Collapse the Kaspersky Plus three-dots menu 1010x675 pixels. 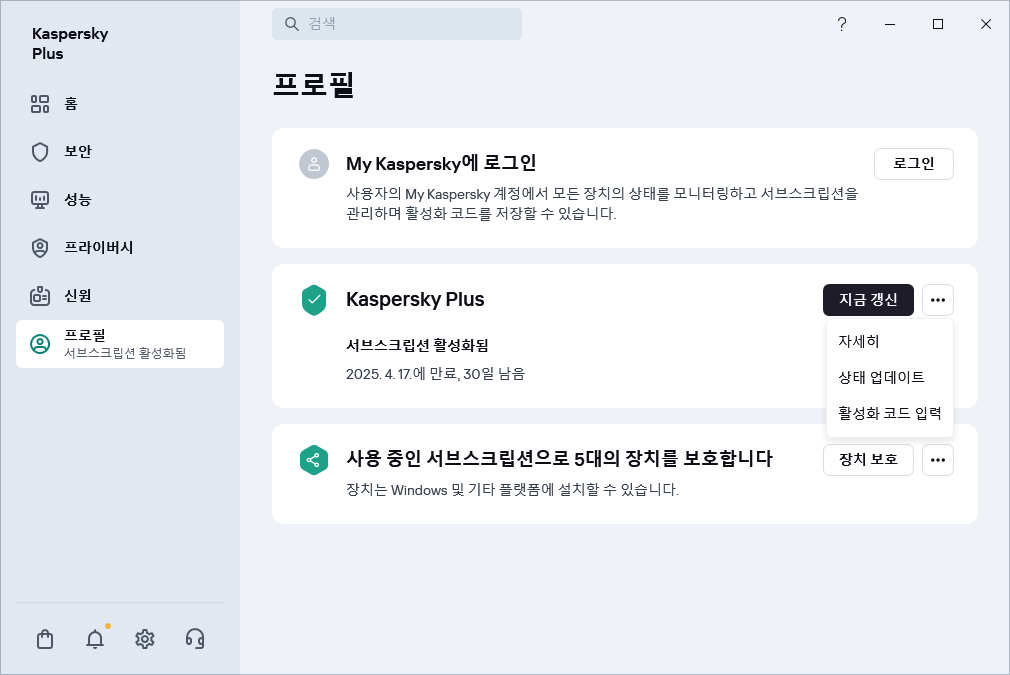point(938,300)
